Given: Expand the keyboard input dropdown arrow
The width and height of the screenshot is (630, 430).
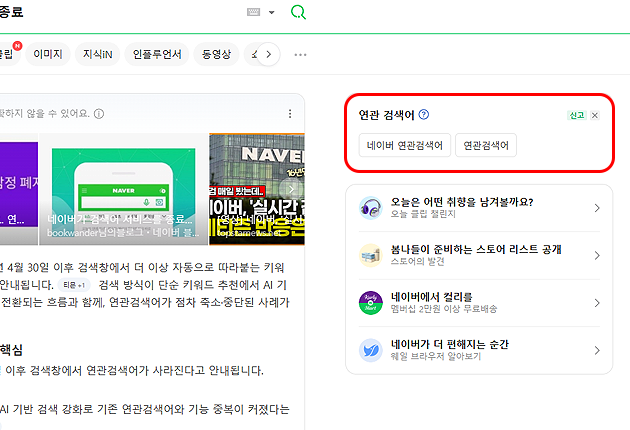Looking at the screenshot, I should pos(272,12).
